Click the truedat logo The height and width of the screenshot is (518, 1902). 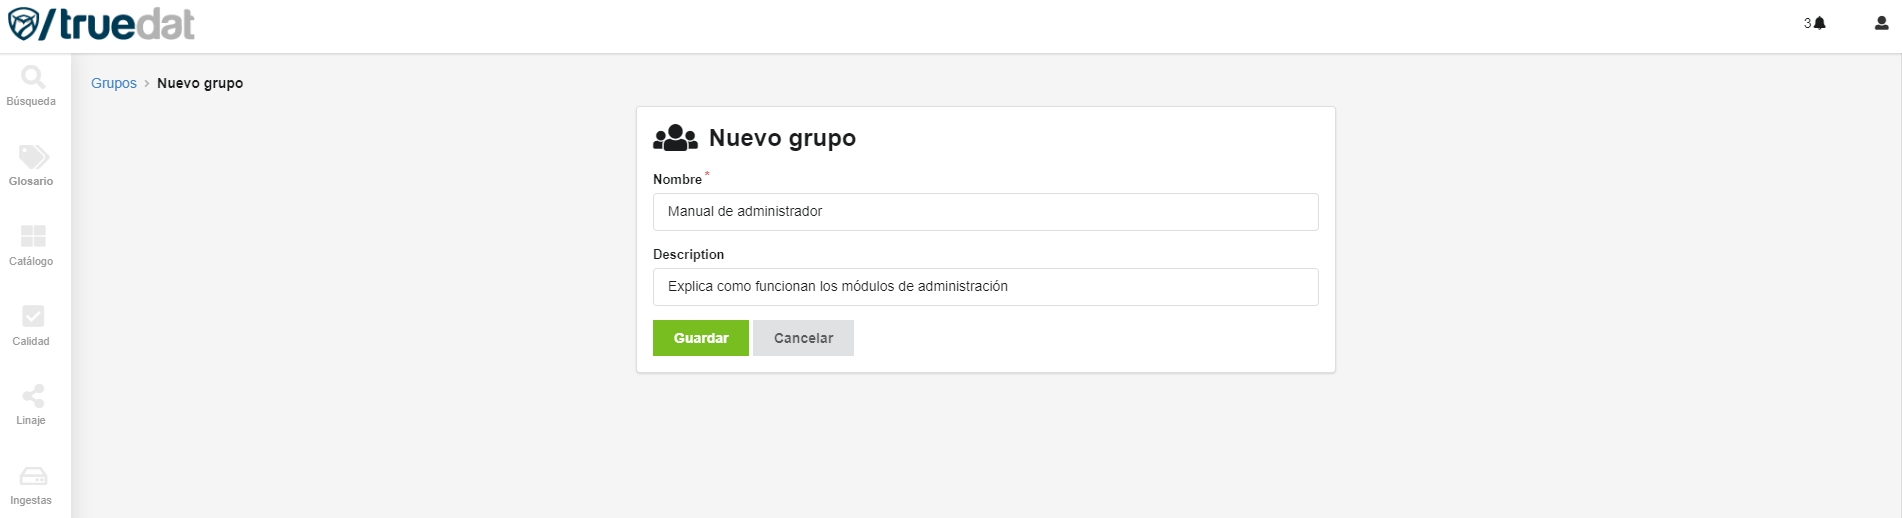101,24
